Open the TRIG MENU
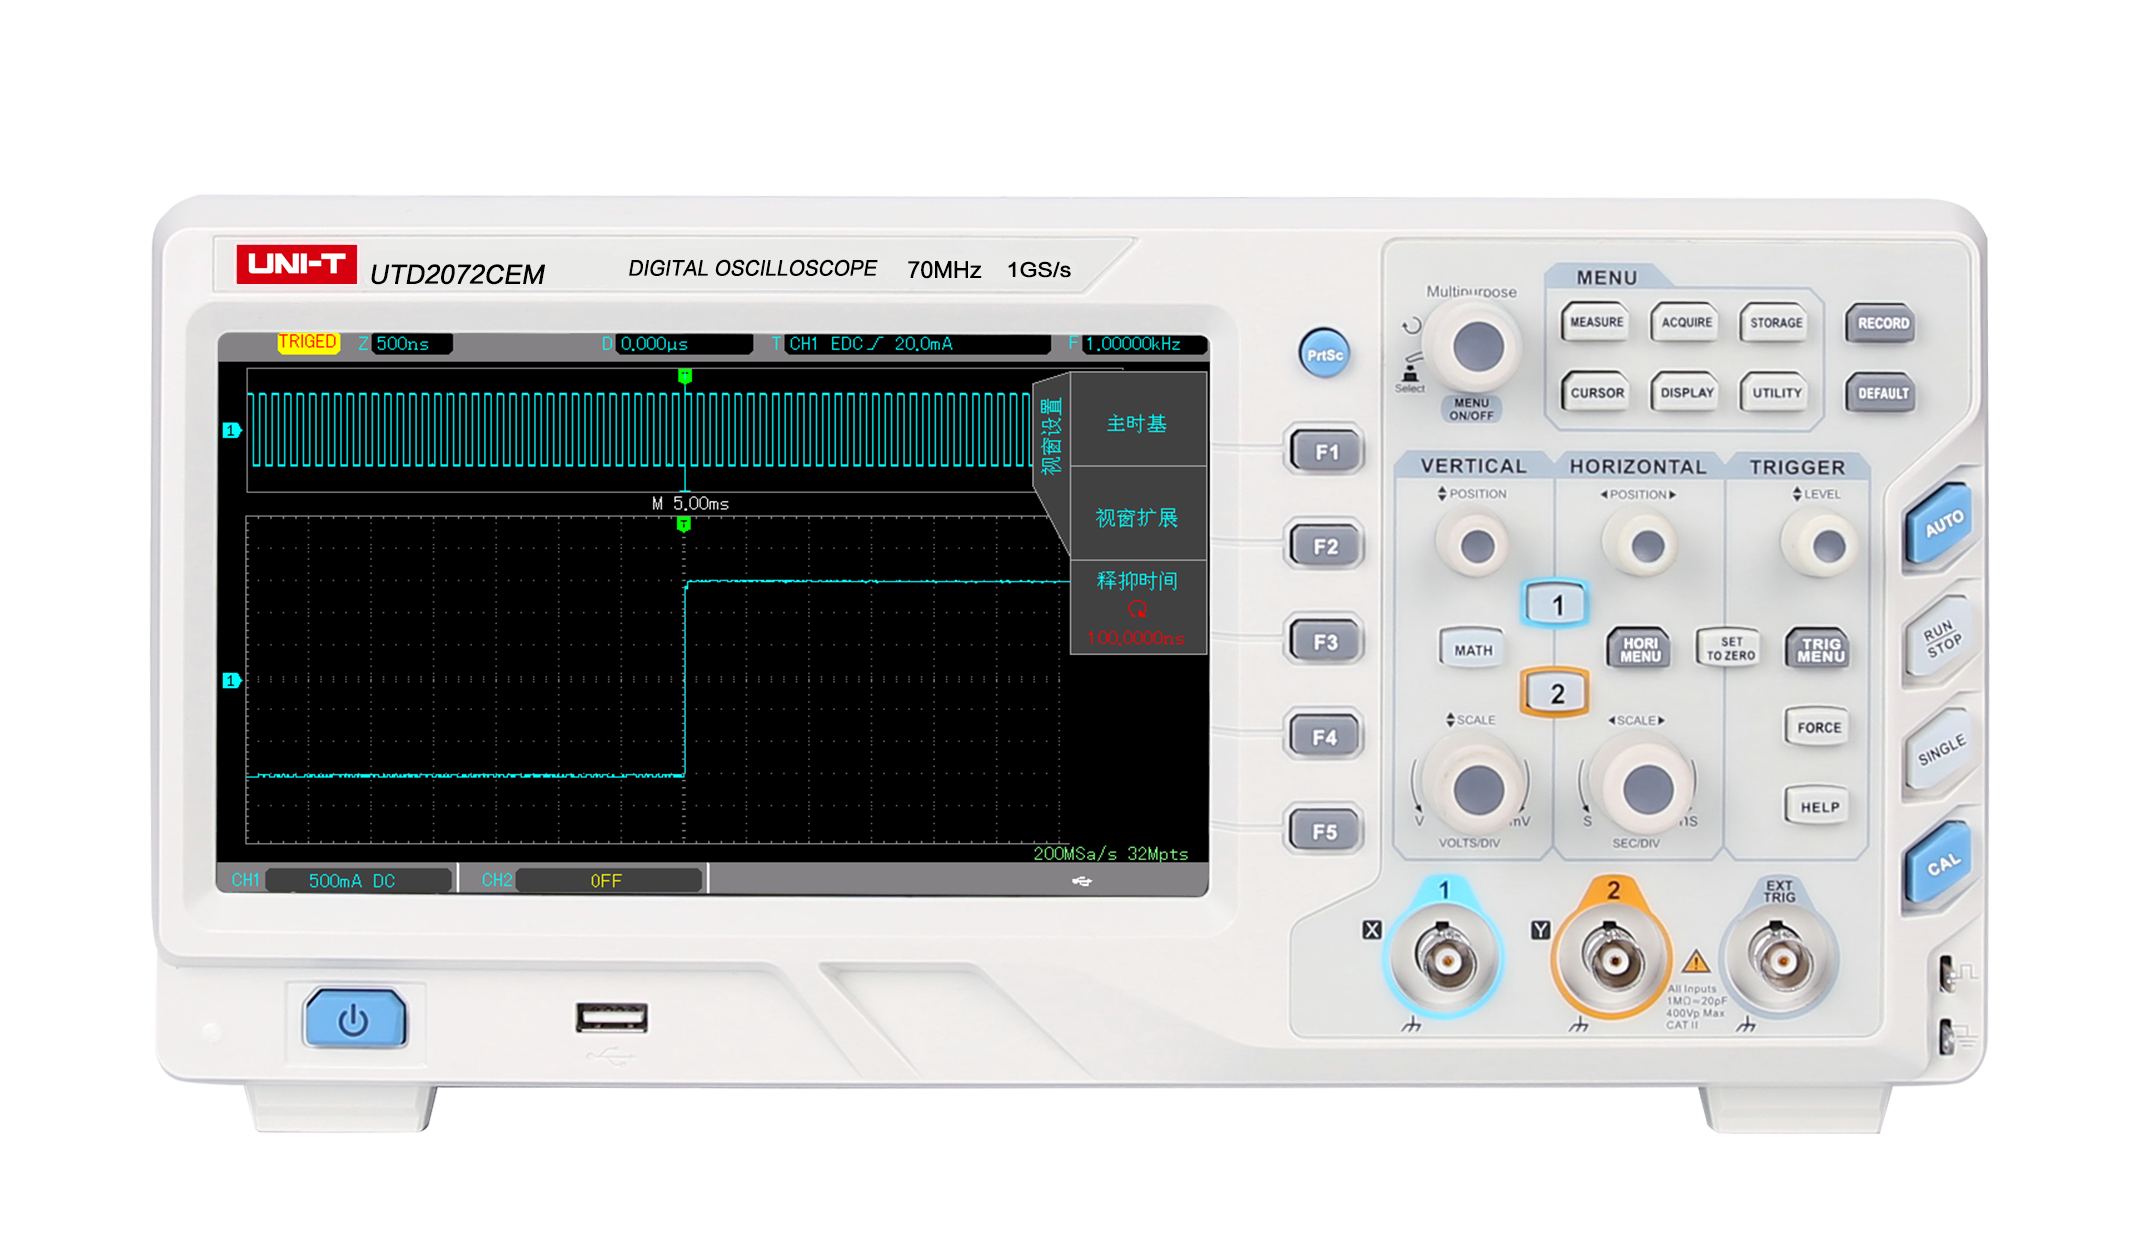Viewport: 2136px width, 1236px height. tap(1819, 649)
